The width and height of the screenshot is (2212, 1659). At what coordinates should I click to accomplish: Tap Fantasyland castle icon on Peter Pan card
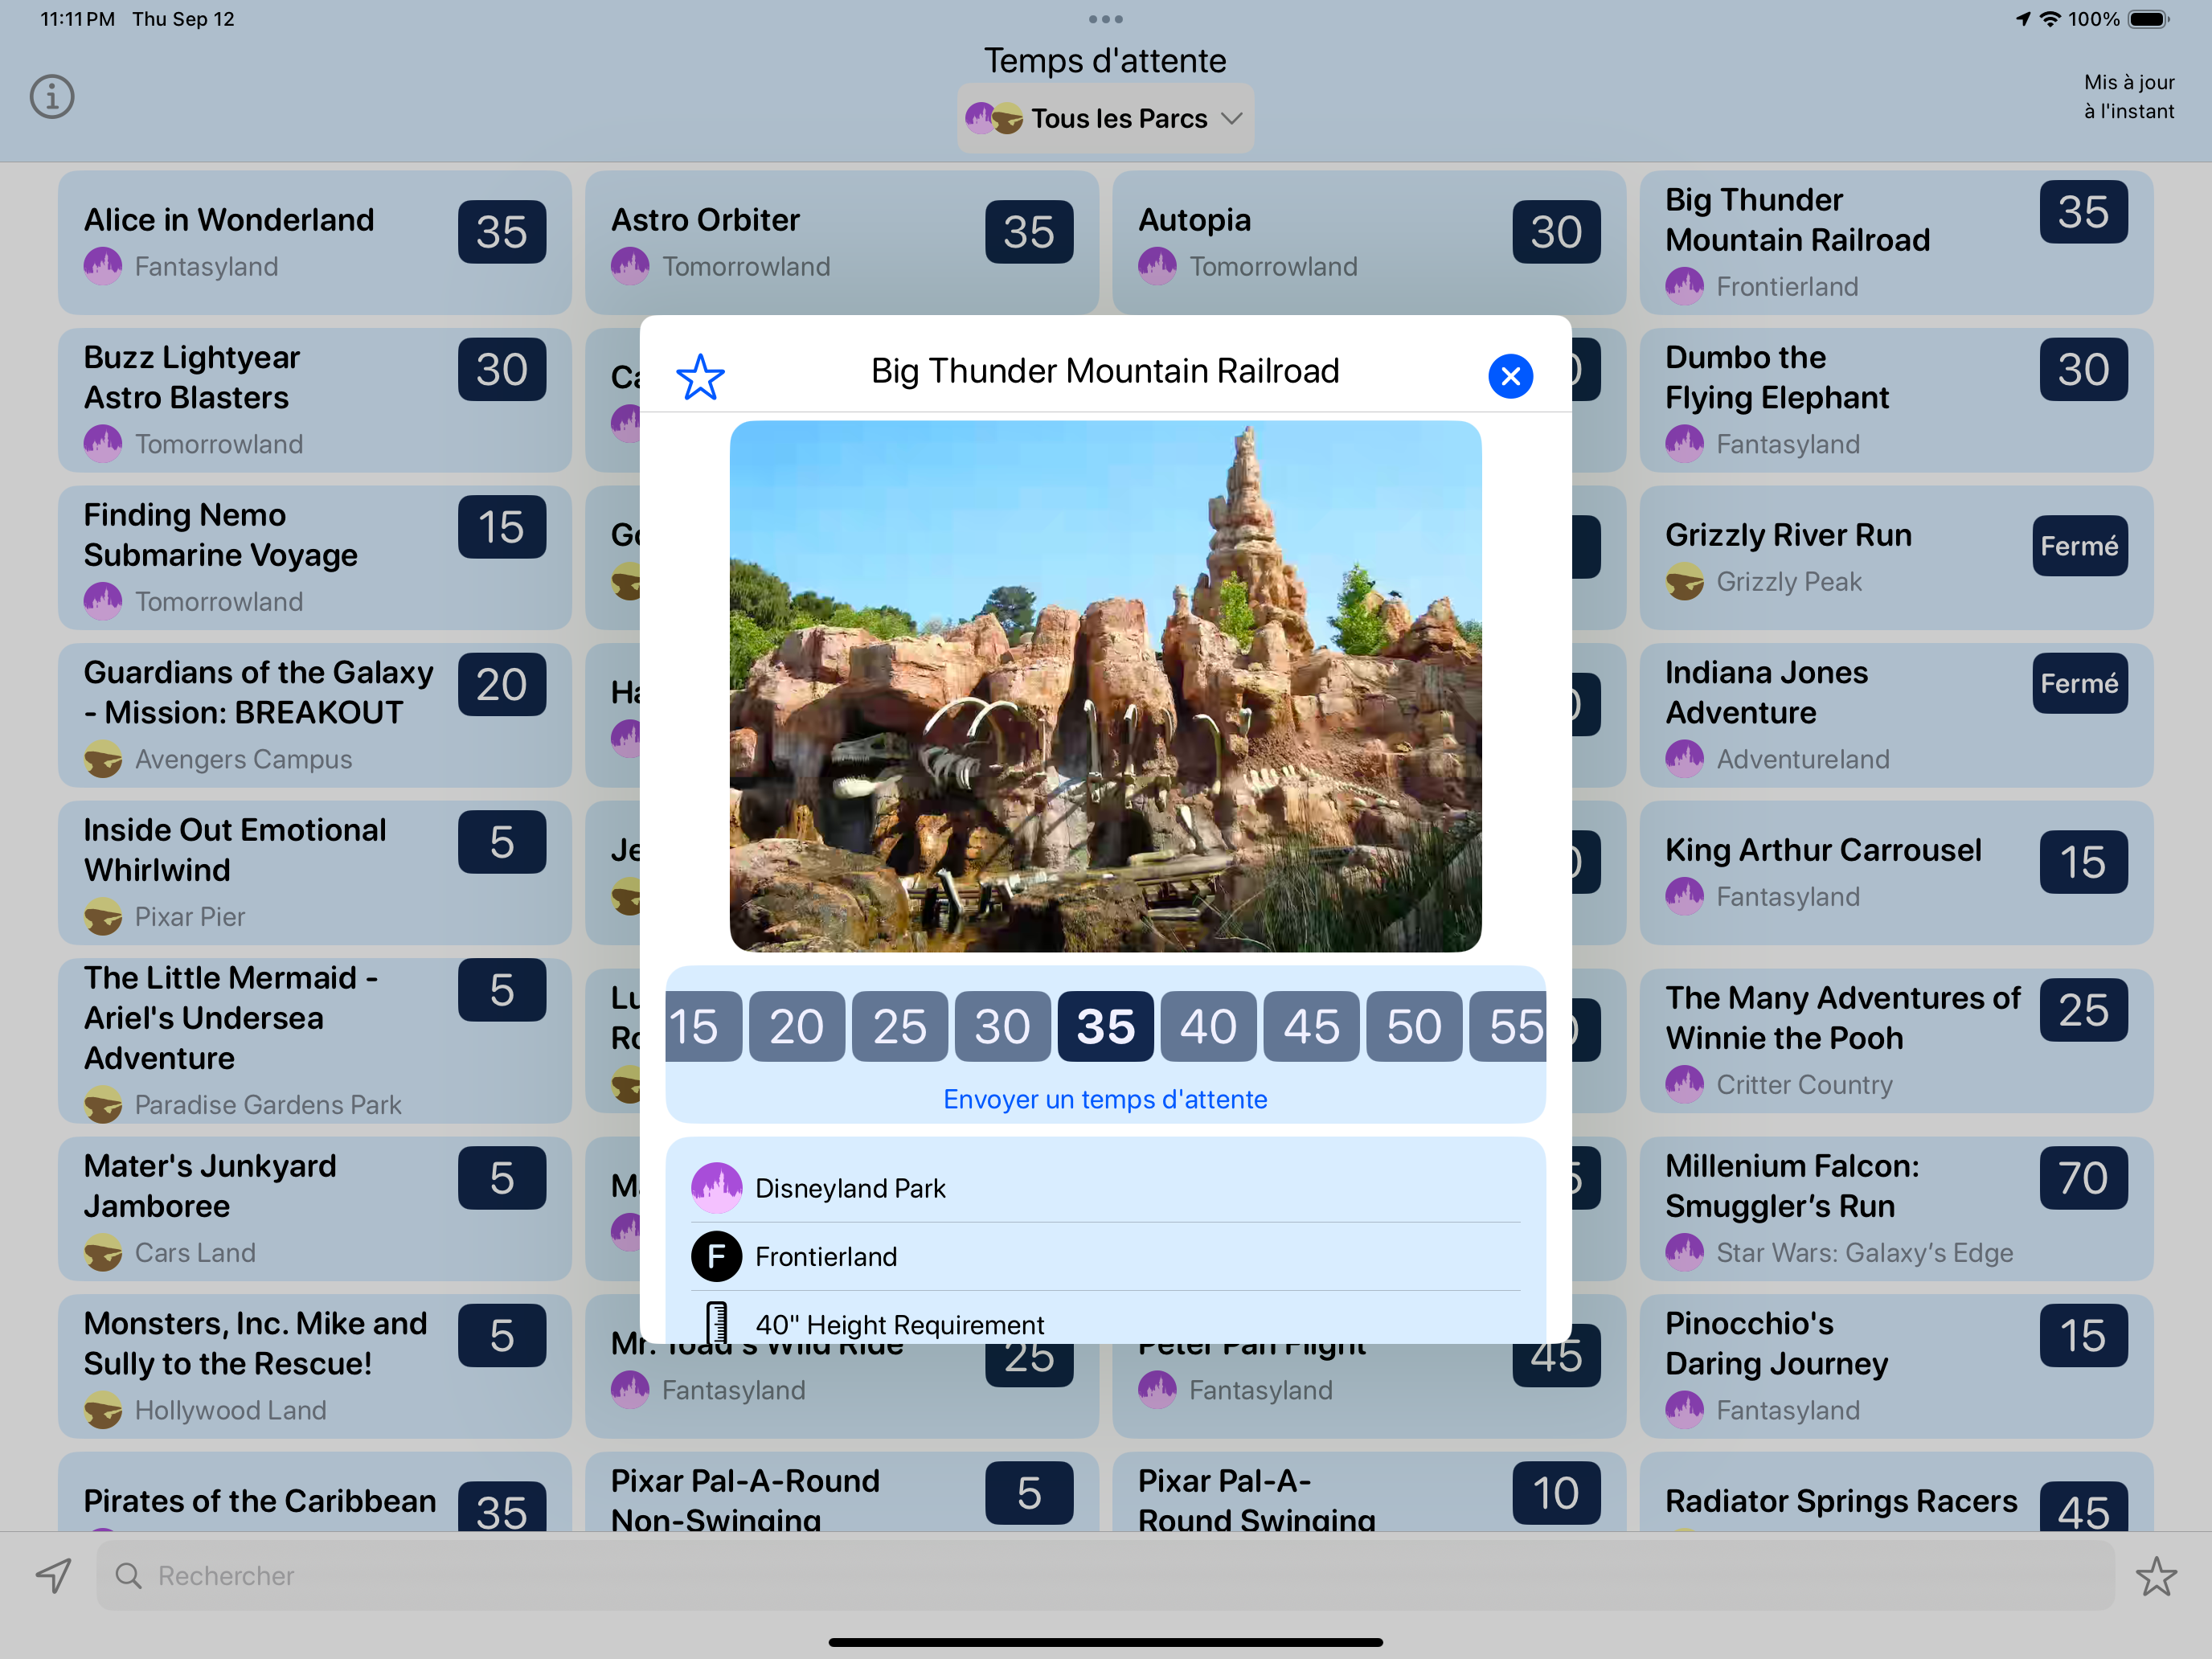click(1157, 1390)
